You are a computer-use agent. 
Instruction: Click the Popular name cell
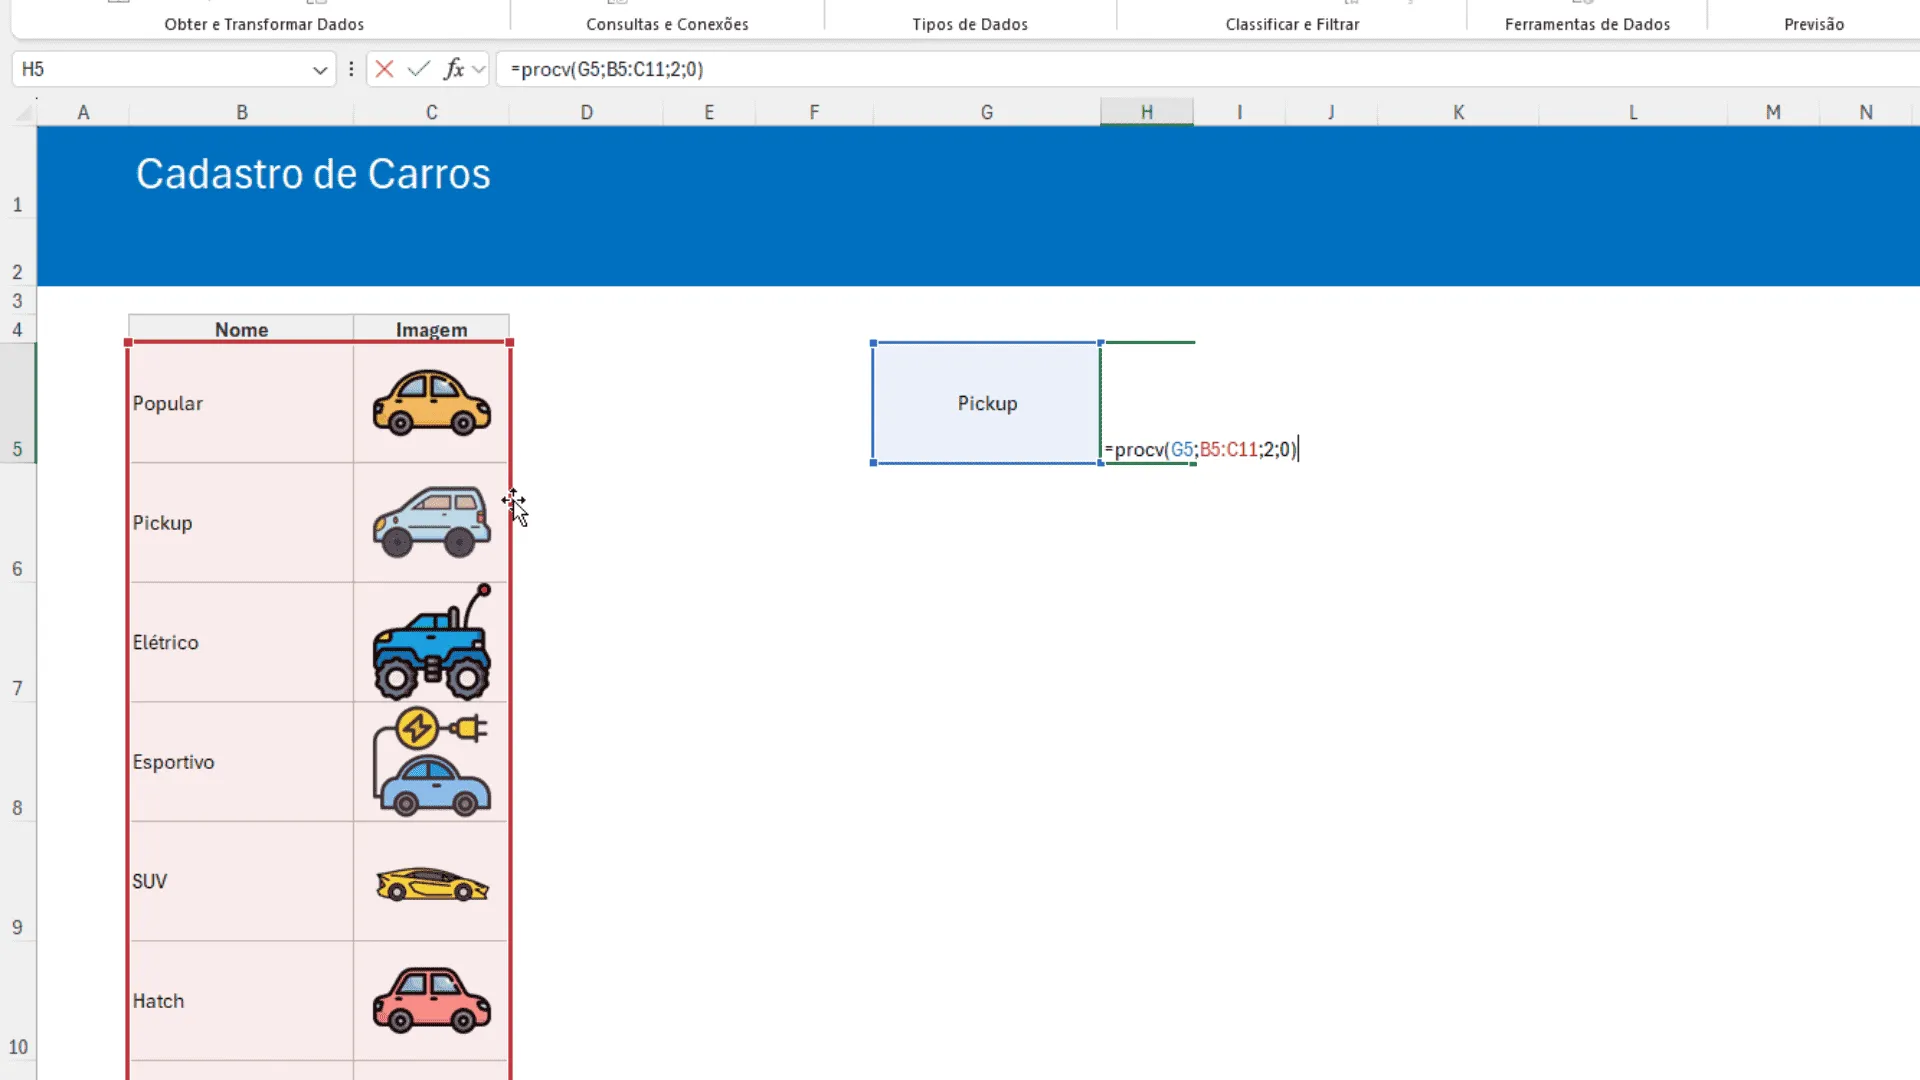(x=241, y=403)
